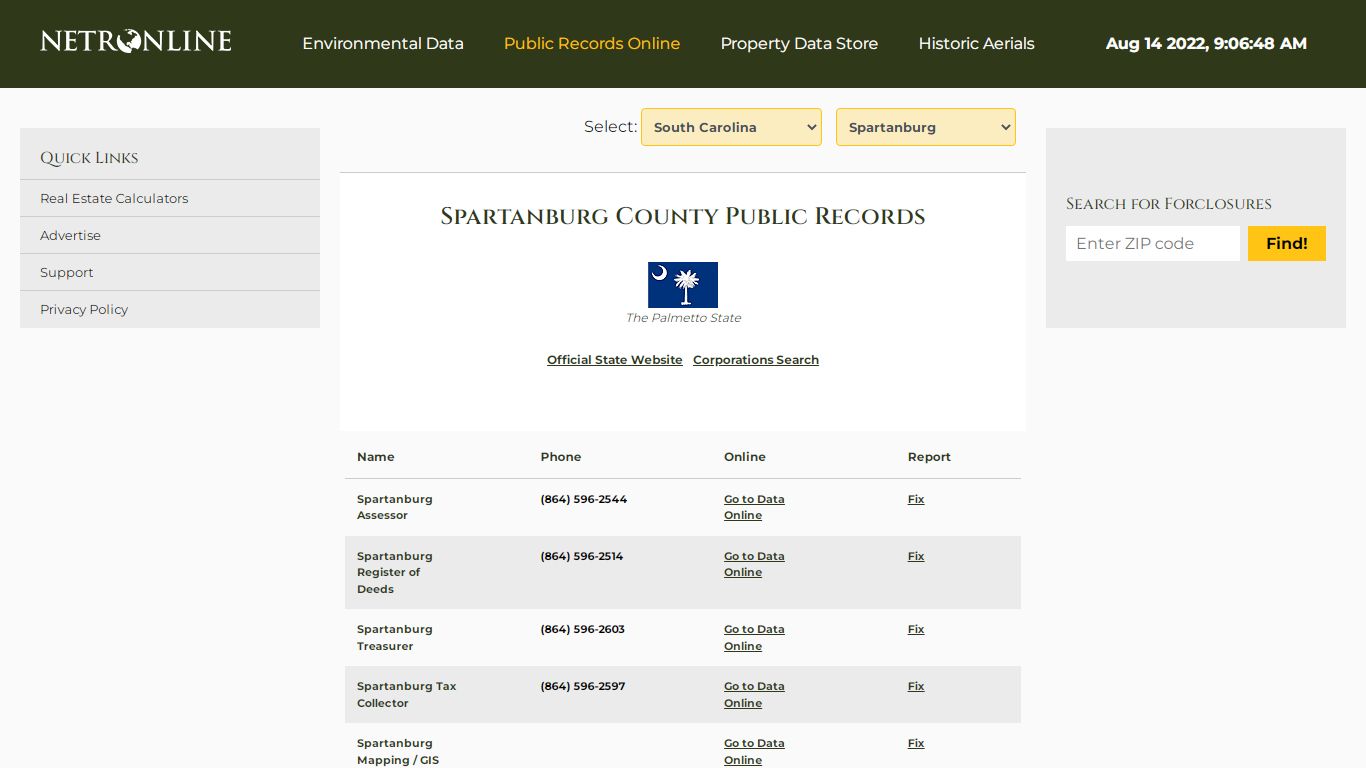1366x768 pixels.
Task: Open Public Records Online
Action: click(592, 44)
